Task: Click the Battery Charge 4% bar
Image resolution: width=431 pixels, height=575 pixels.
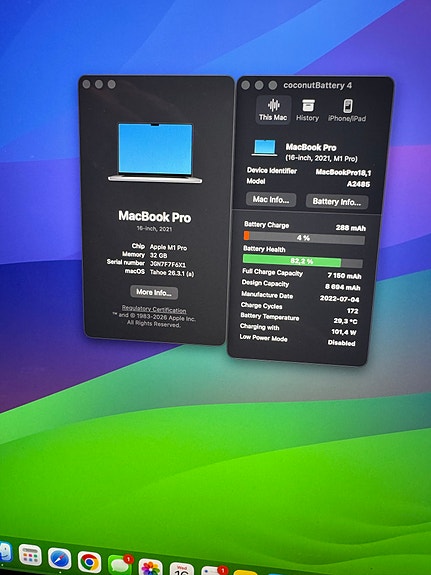Action: (x=304, y=238)
